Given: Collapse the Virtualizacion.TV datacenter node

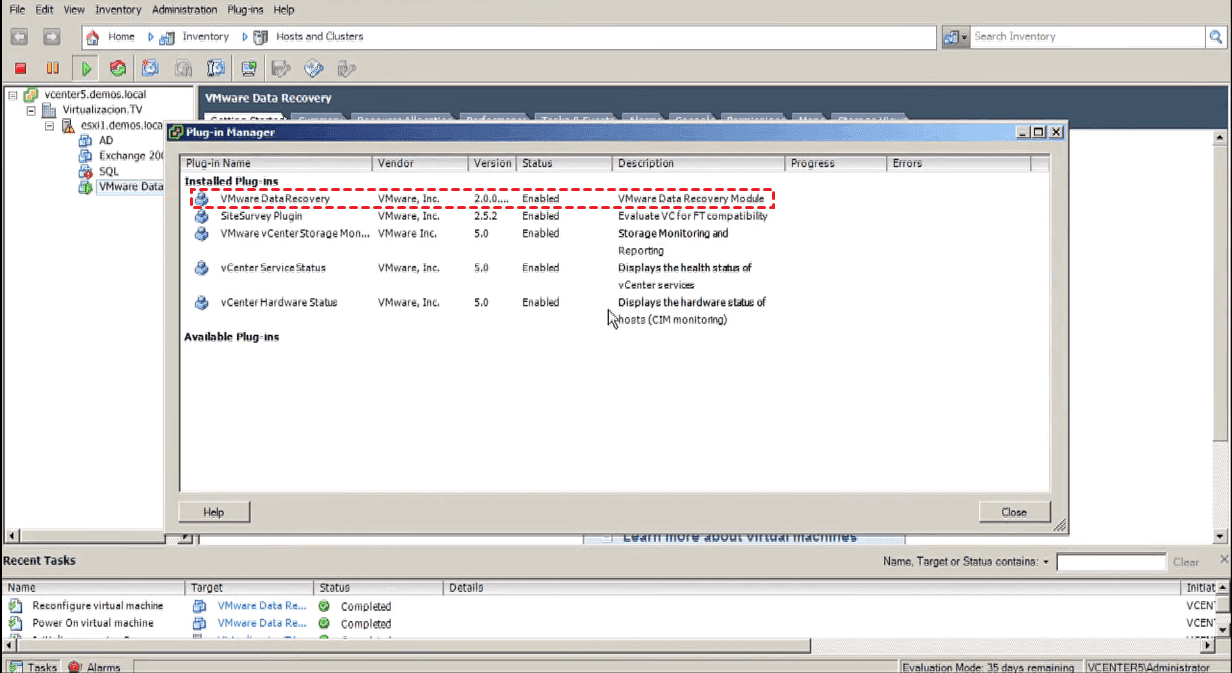Looking at the screenshot, I should [30, 110].
